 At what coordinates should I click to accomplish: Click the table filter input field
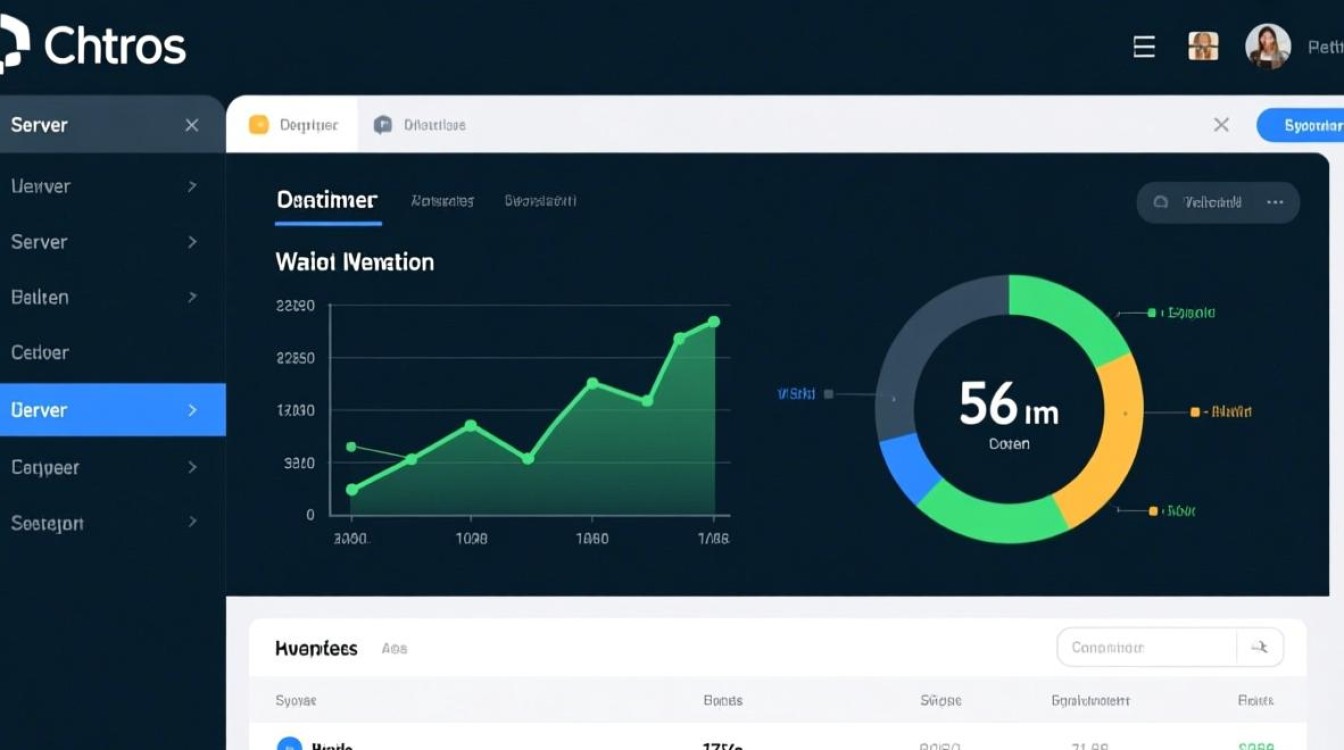coord(1145,647)
